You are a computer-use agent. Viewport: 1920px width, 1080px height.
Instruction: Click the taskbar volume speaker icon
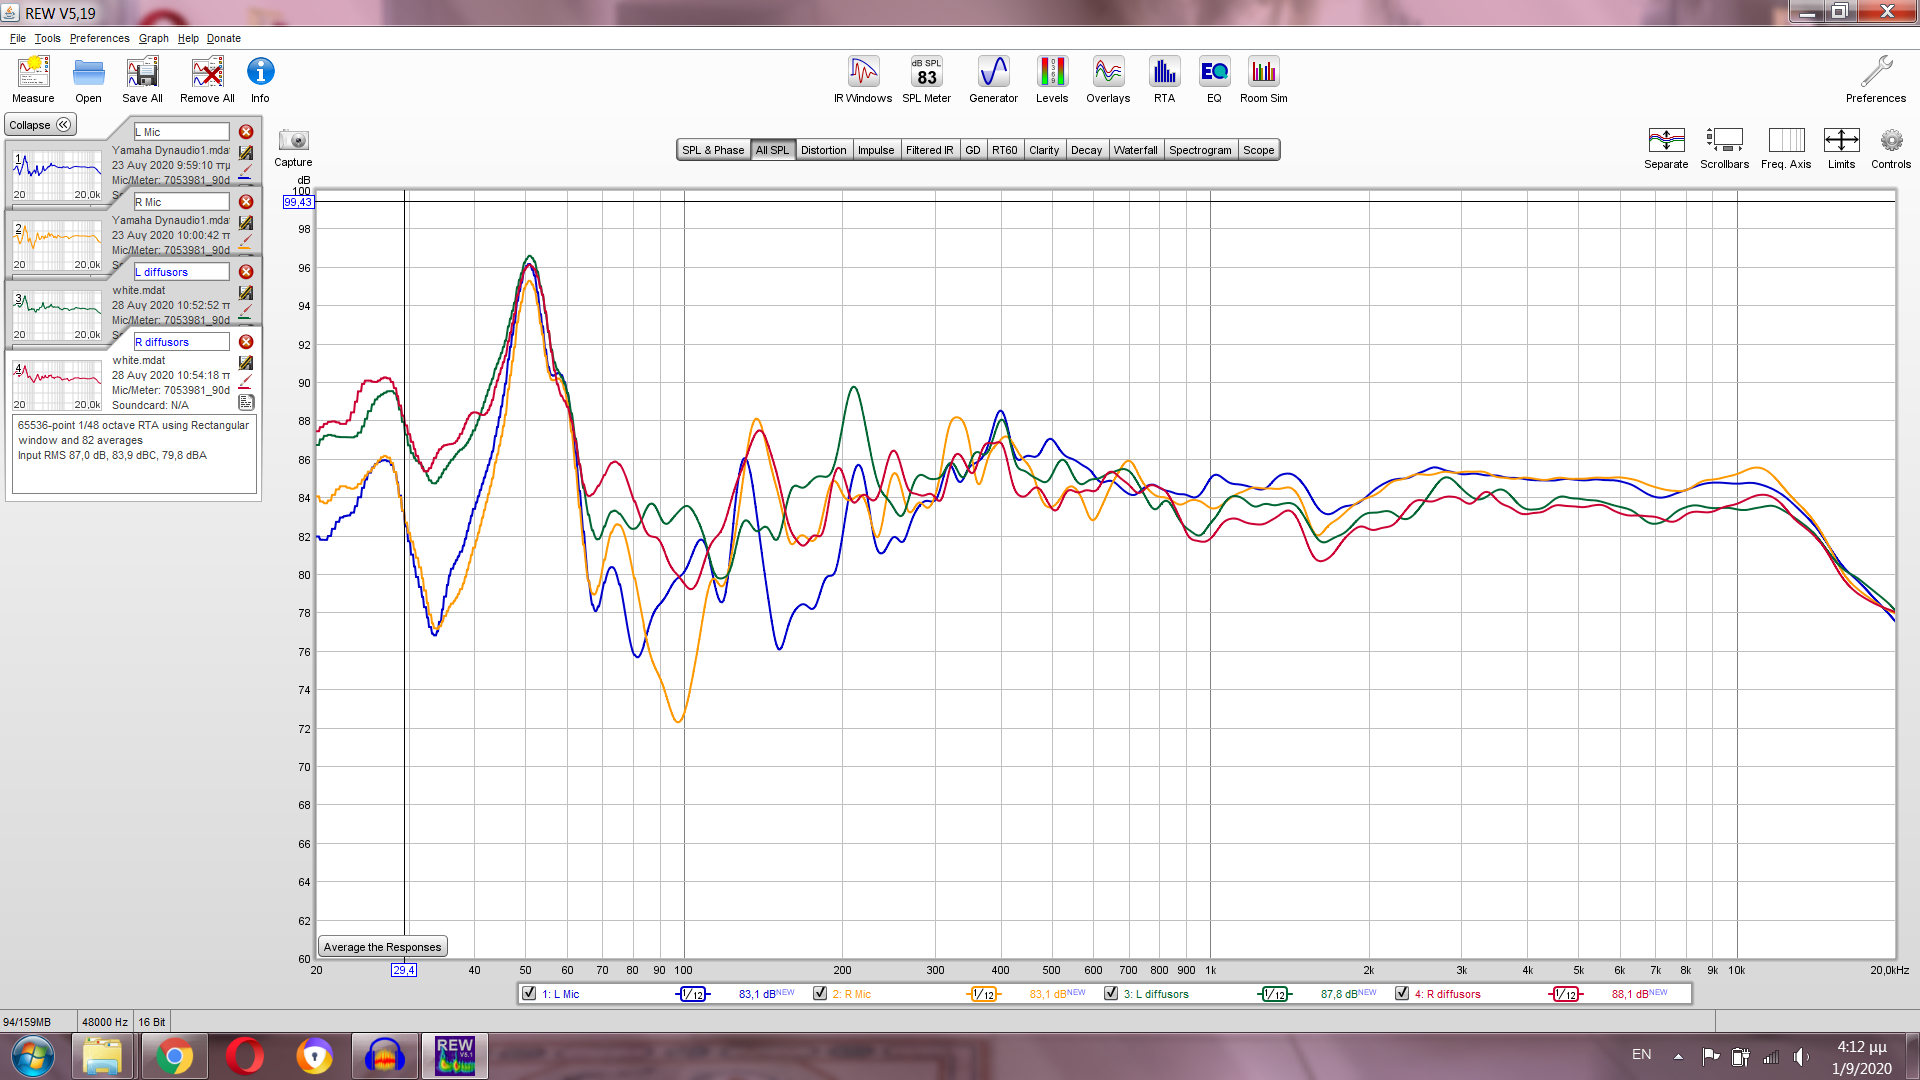(1801, 1056)
